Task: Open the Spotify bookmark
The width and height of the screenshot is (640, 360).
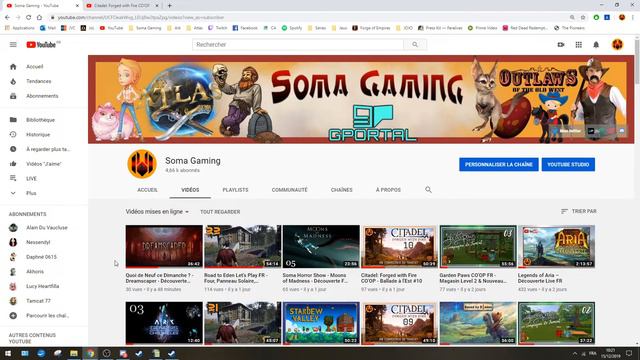Action: (292, 28)
